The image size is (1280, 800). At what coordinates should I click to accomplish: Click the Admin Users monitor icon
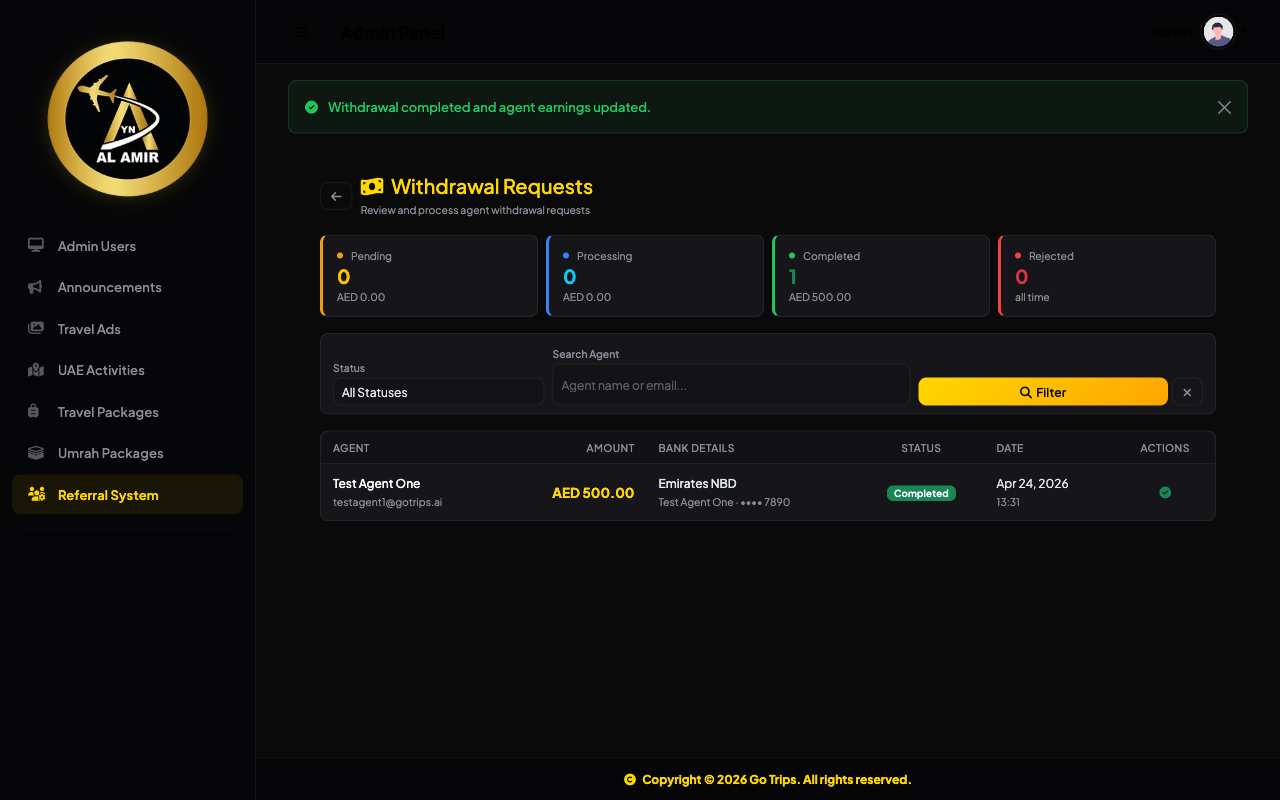[36, 246]
